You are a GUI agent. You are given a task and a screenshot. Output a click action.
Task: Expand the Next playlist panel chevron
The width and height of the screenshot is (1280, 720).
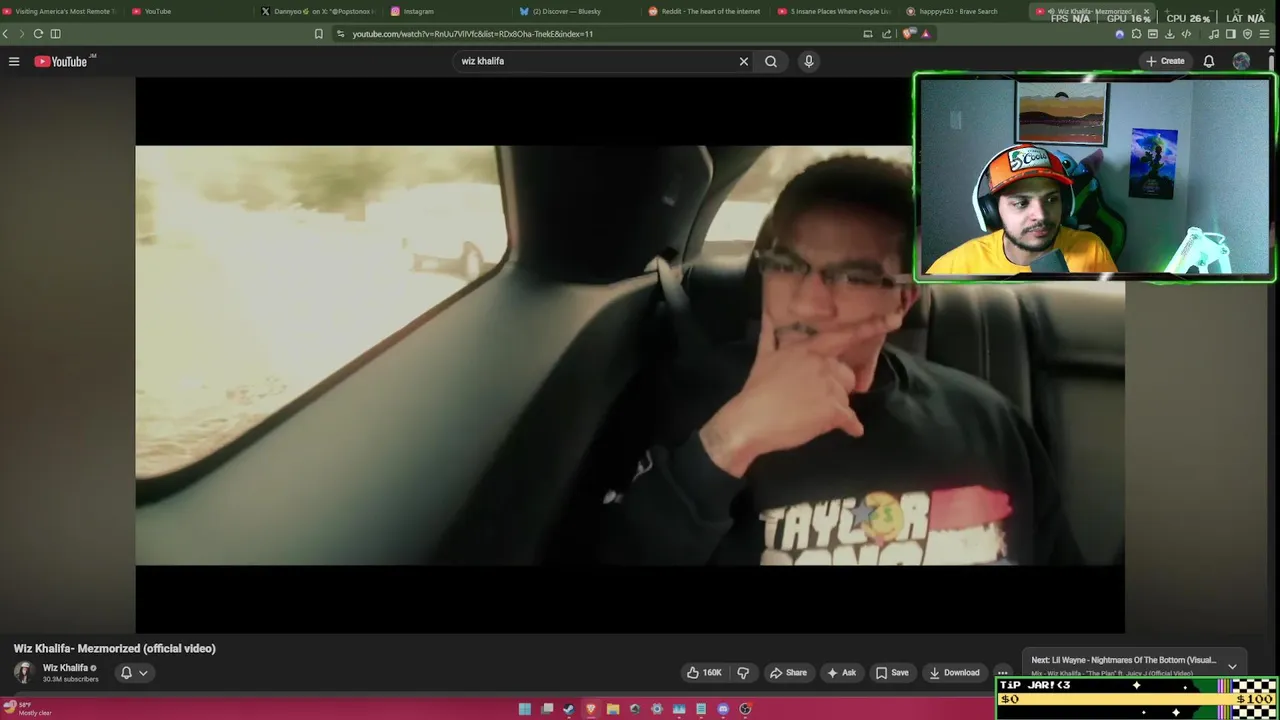click(x=1232, y=666)
